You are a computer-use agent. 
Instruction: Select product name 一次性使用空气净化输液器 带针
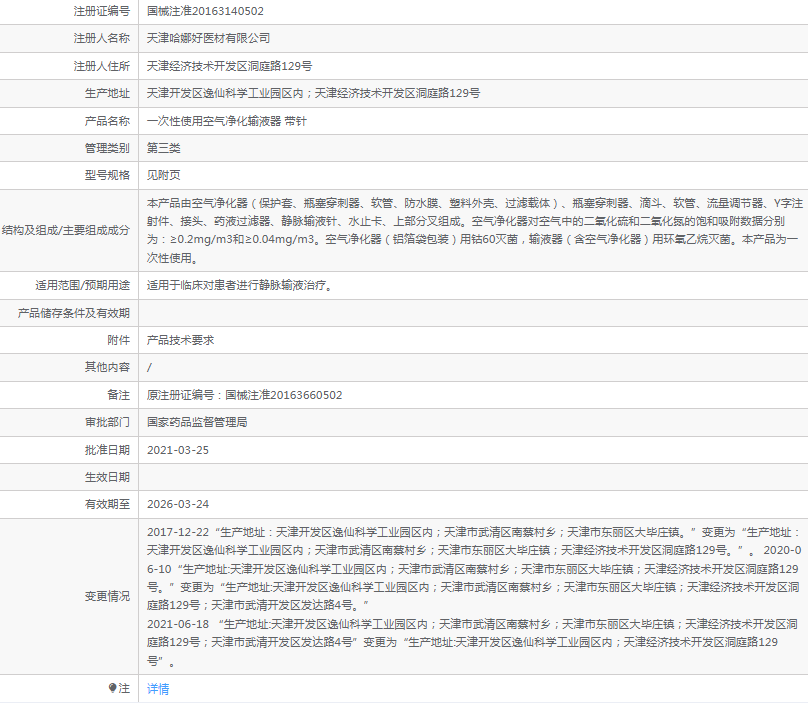[x=227, y=121]
